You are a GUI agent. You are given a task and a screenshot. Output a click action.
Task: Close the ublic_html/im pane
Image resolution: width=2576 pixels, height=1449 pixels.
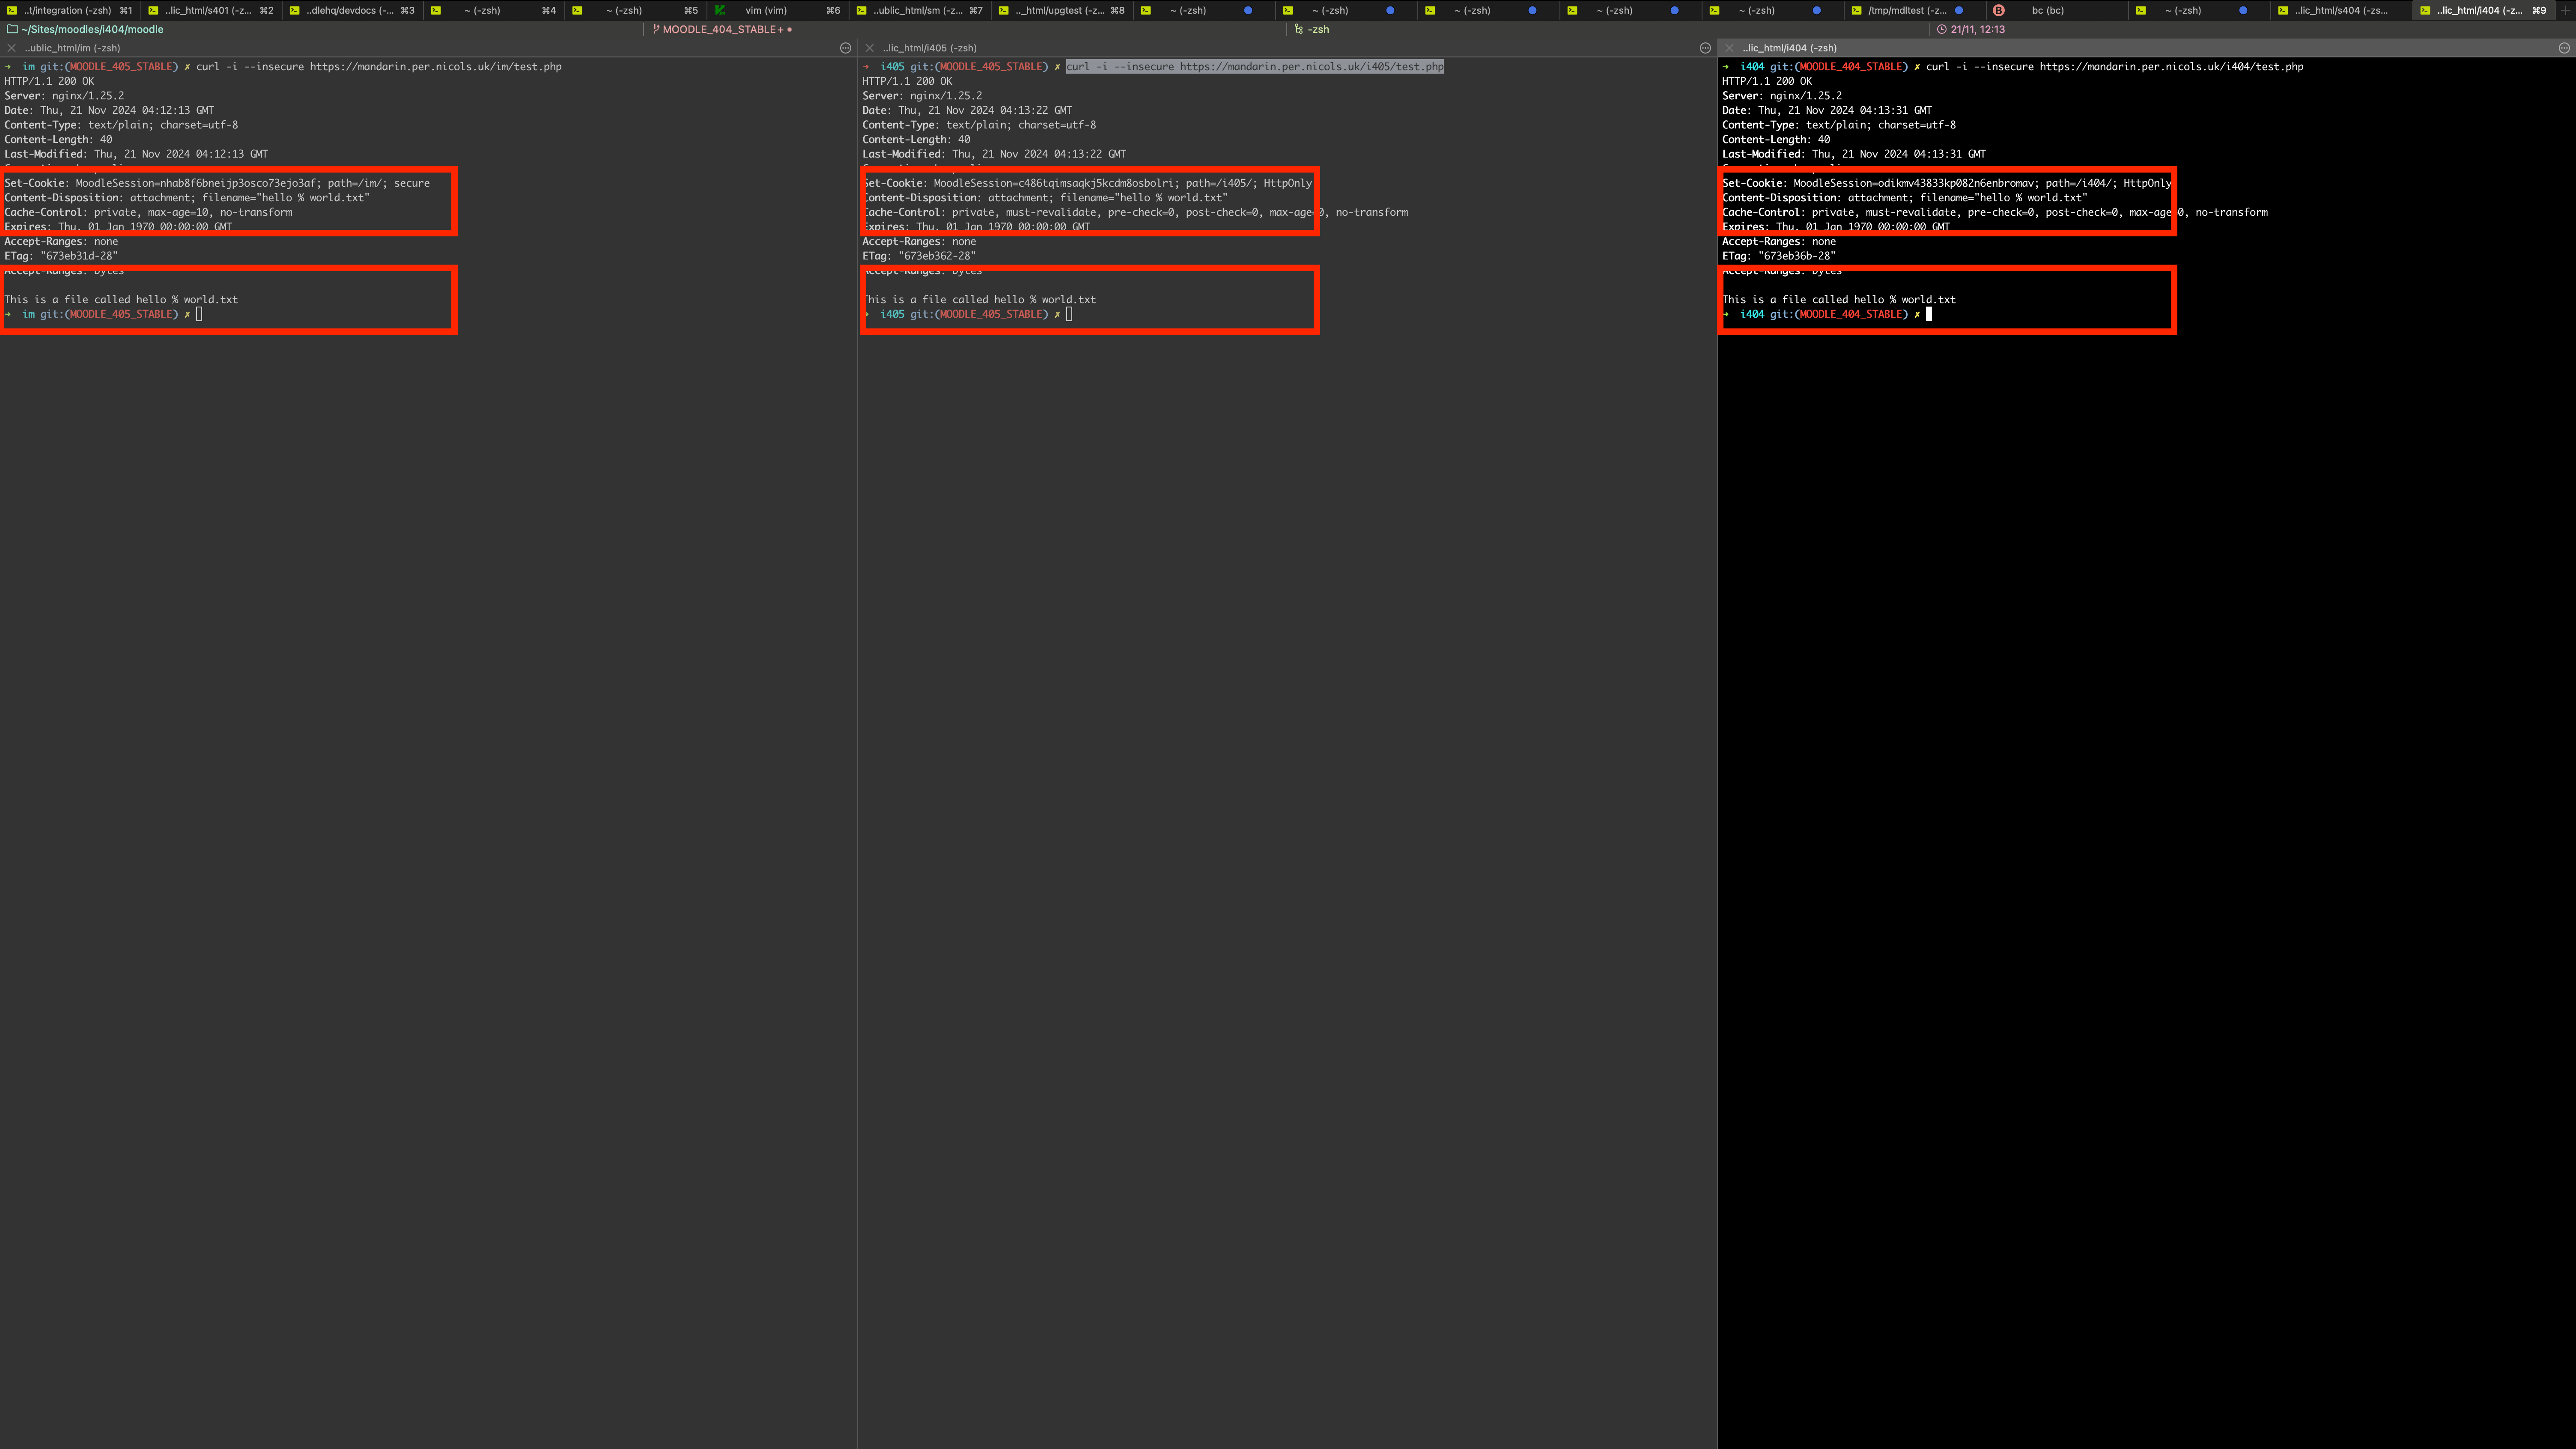12,48
